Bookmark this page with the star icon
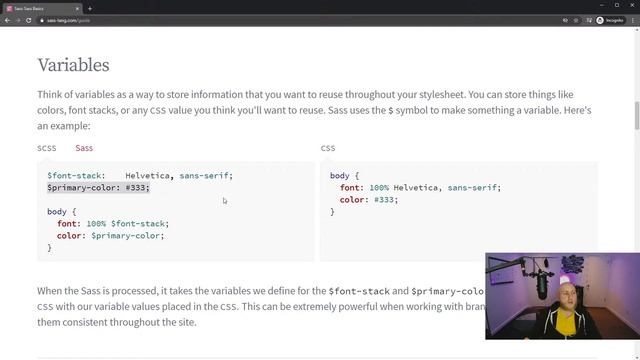Screen dimensions: 640x360 [576, 20]
